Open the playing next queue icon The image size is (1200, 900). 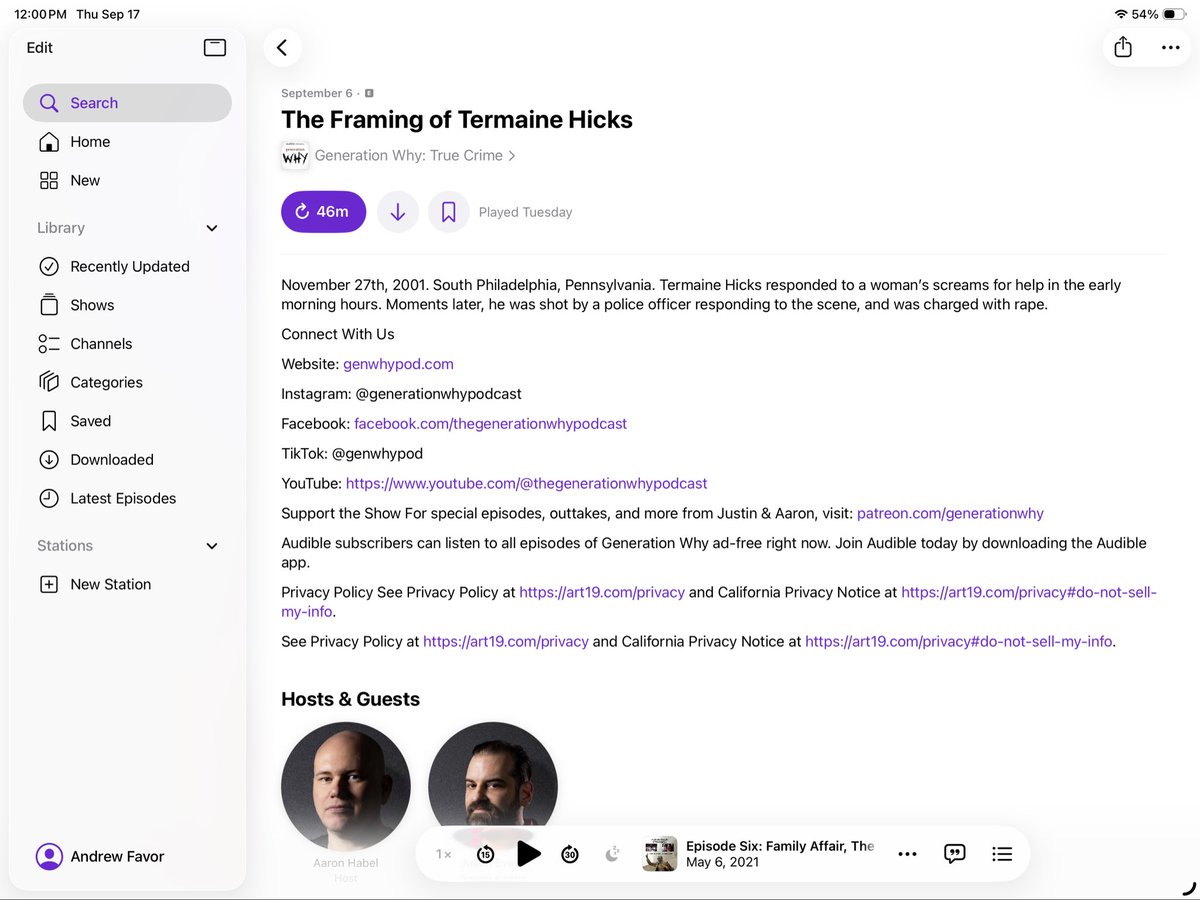tap(1002, 854)
